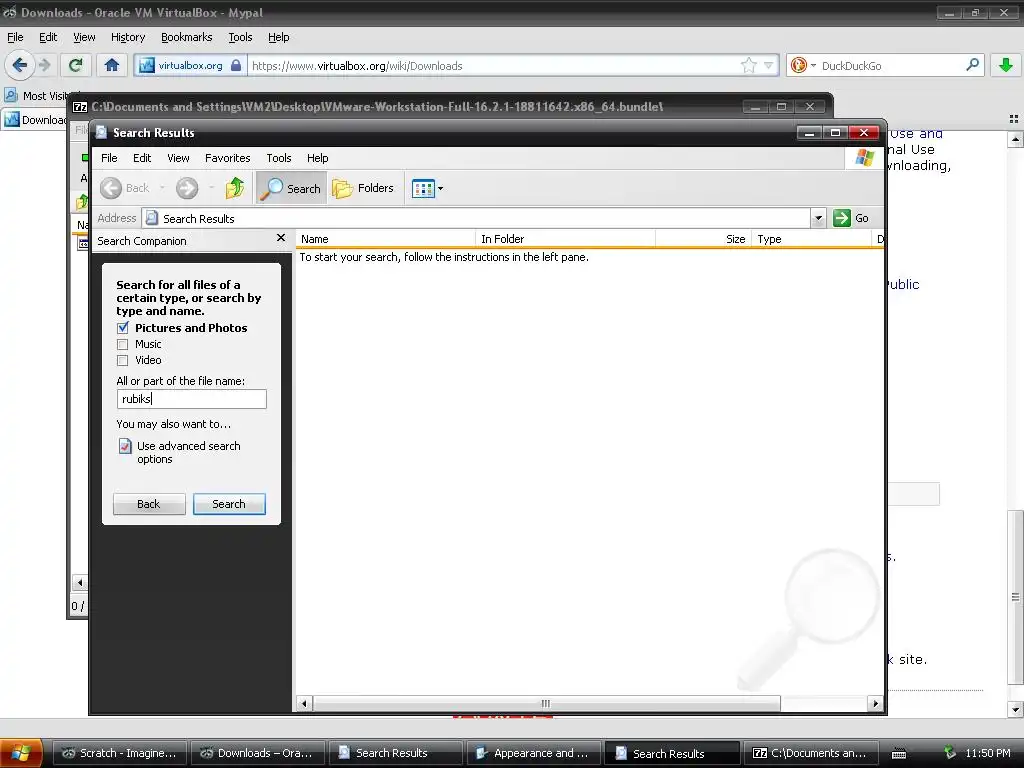Open Explorer Favorites menu
This screenshot has width=1024, height=768.
[x=227, y=158]
